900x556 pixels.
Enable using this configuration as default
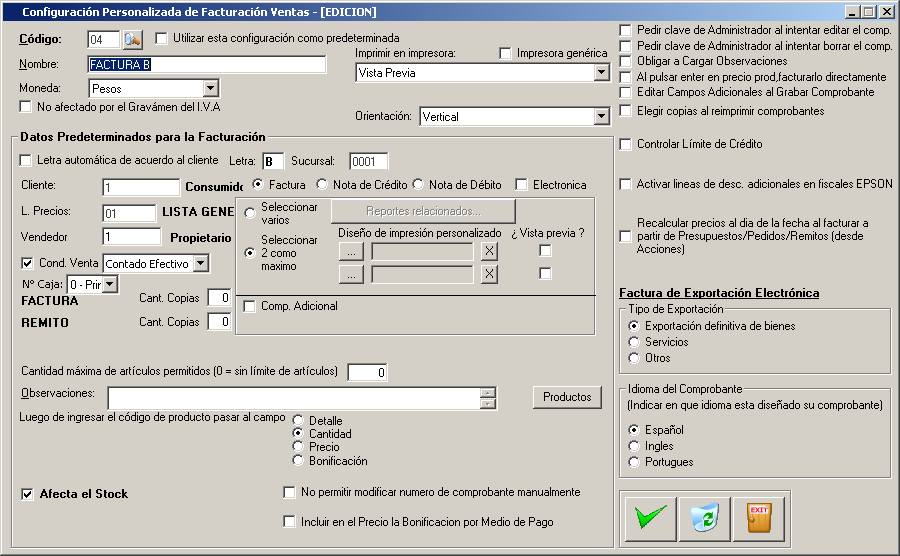pyautogui.click(x=161, y=38)
